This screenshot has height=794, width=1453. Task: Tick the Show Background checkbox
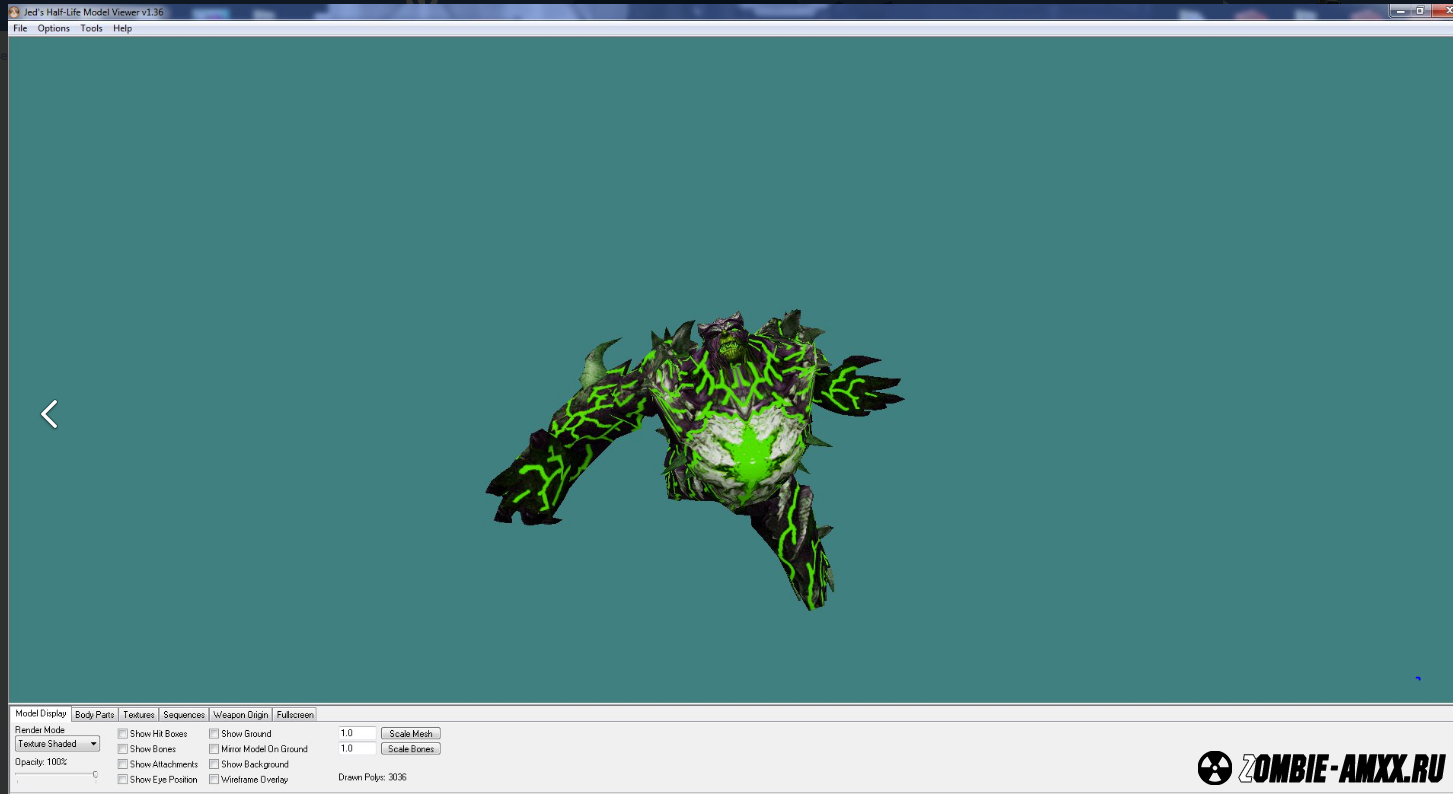(214, 764)
